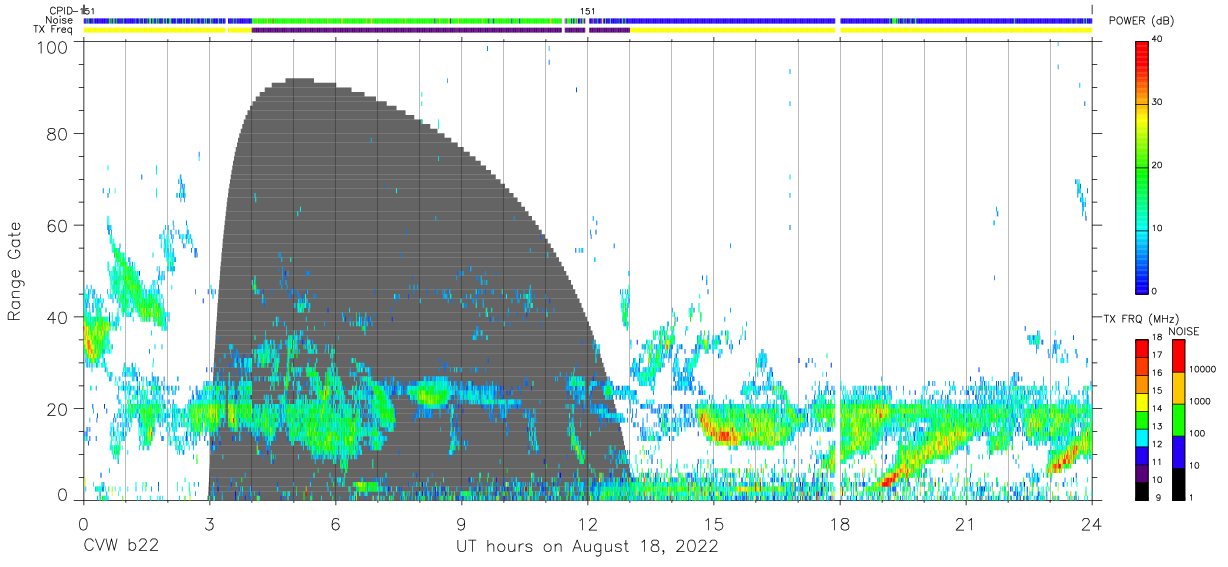
Task: Click the 15 tick on the UT hours axis
Action: click(714, 524)
